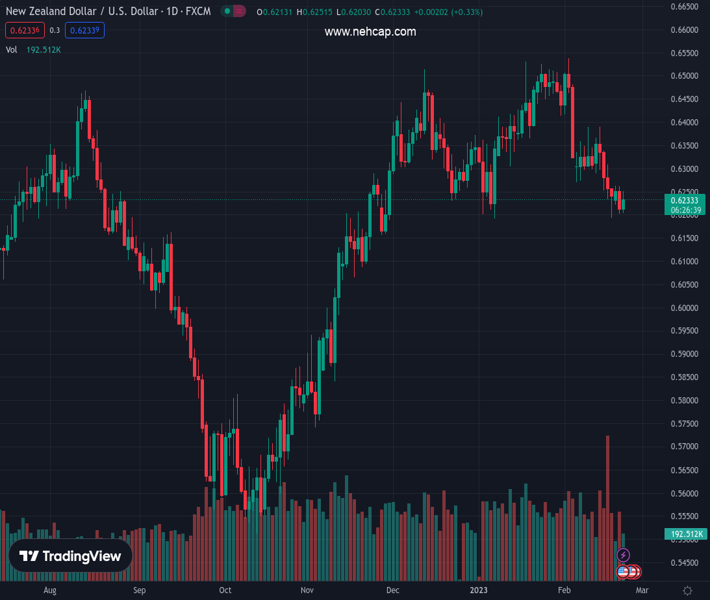The width and height of the screenshot is (710, 600).
Task: Click the www.nehcap.com watermark text
Action: (x=370, y=32)
